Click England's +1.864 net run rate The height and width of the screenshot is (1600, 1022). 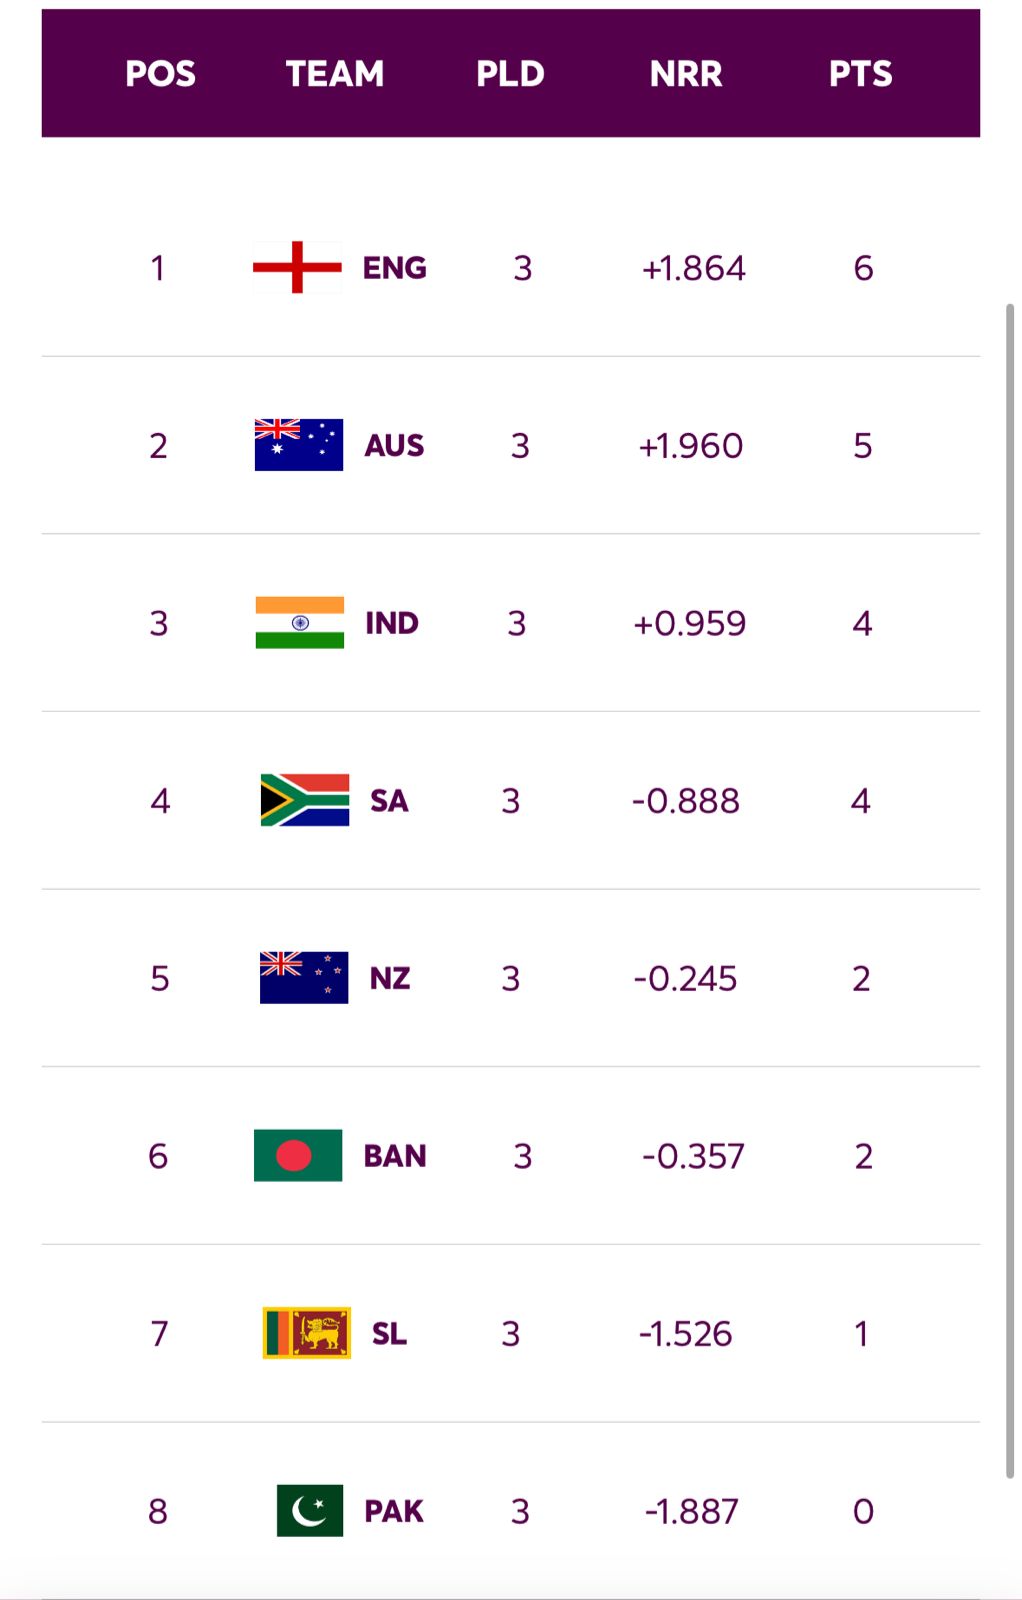(693, 268)
